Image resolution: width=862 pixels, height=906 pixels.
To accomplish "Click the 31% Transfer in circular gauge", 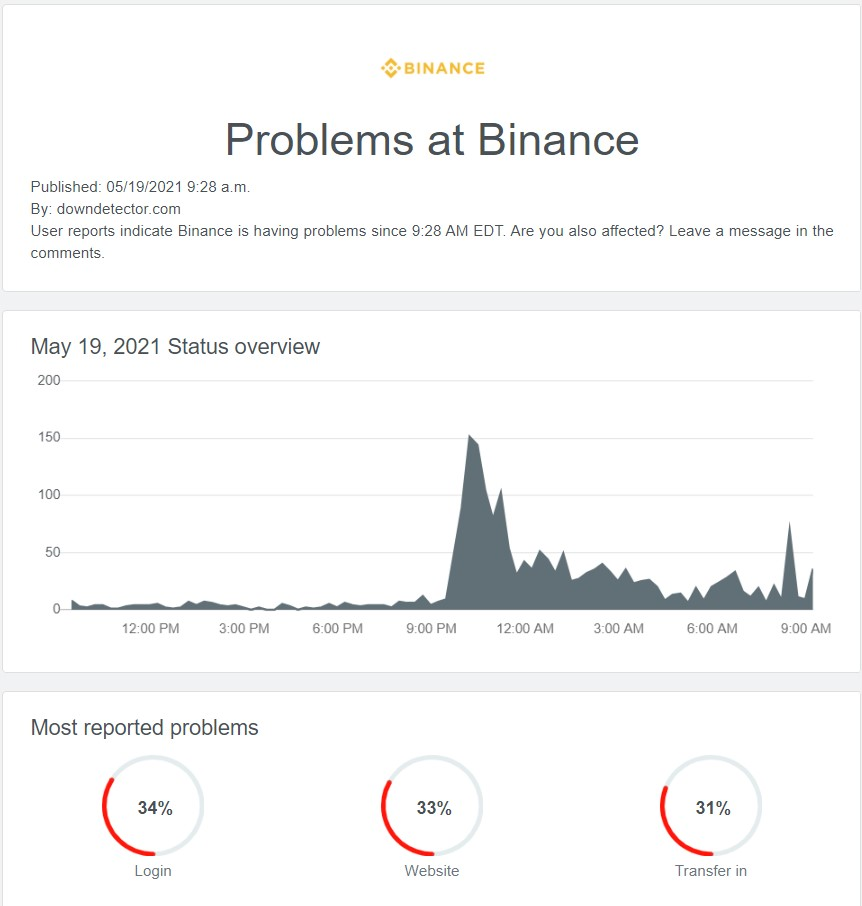I will pyautogui.click(x=711, y=807).
